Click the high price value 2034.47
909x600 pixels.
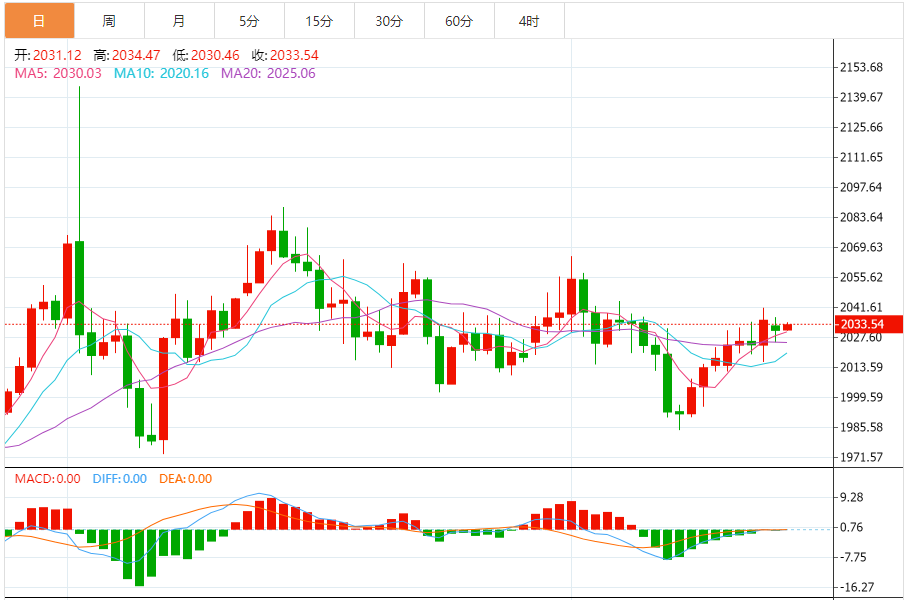pyautogui.click(x=136, y=56)
